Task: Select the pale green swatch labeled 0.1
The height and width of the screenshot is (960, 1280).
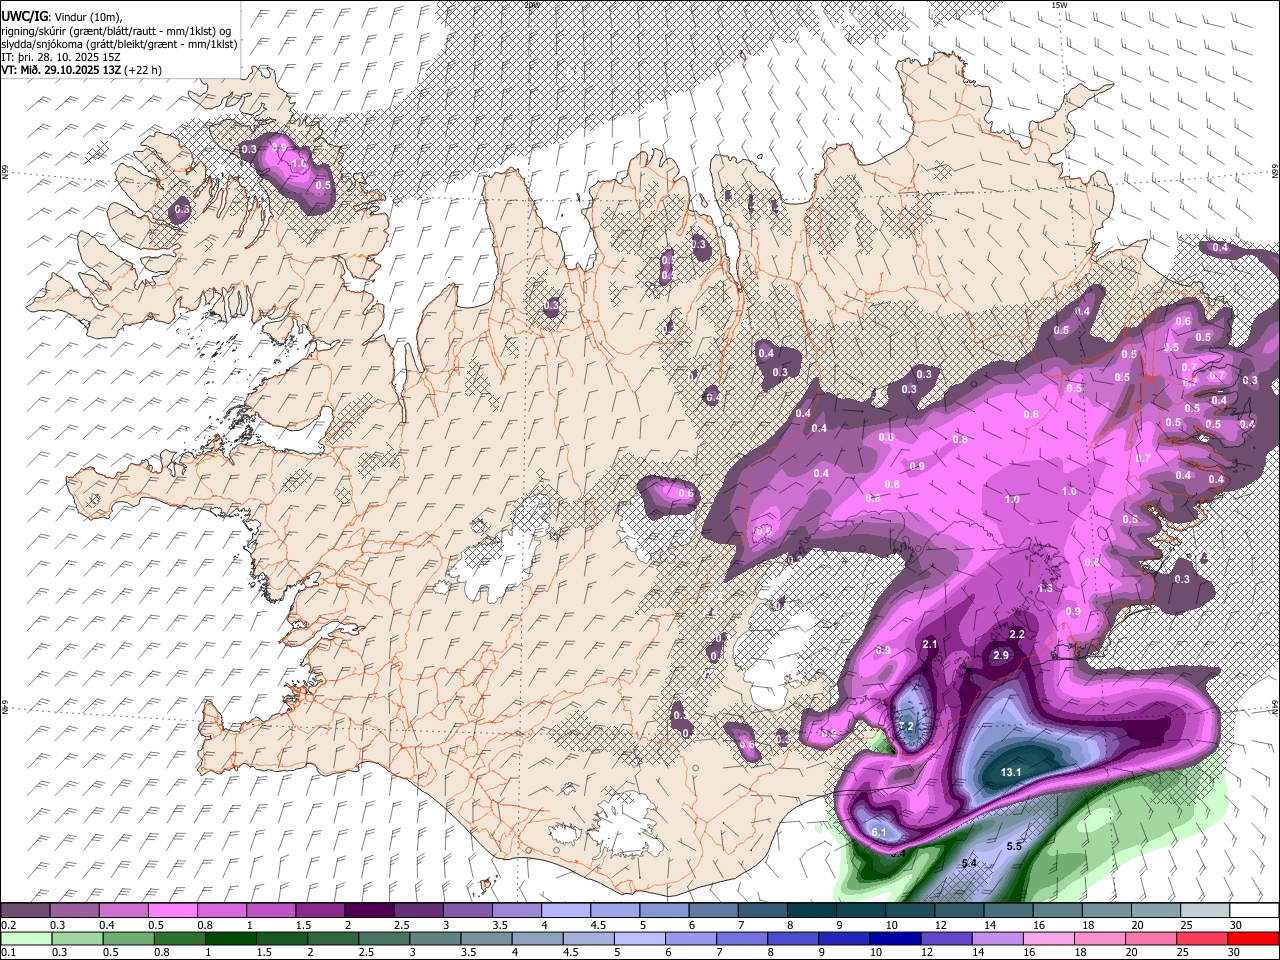Action: [x=26, y=938]
